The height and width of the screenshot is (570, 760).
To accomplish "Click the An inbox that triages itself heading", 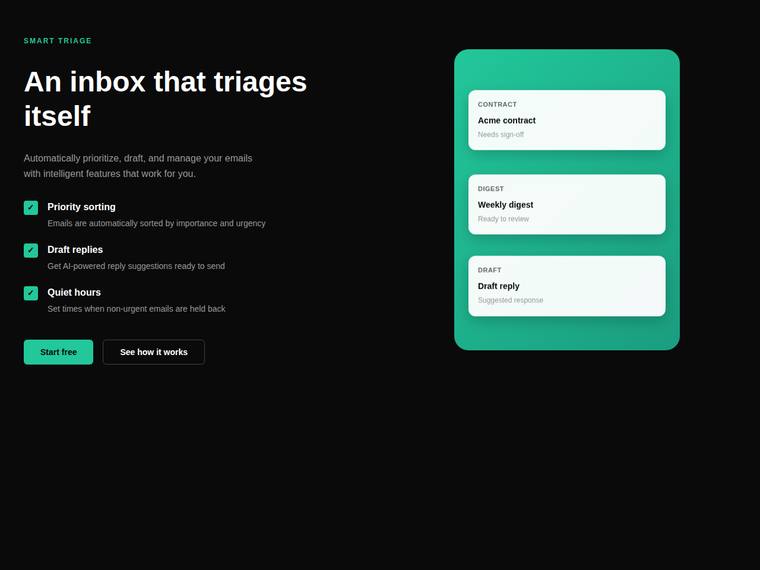I will coord(165,98).
